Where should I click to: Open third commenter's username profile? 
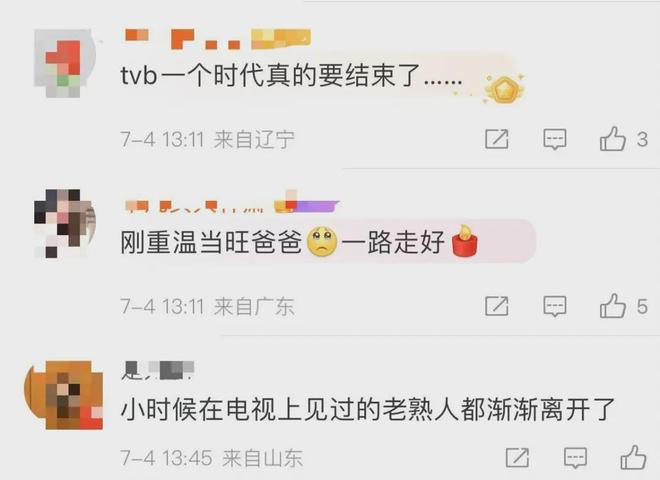(158, 371)
